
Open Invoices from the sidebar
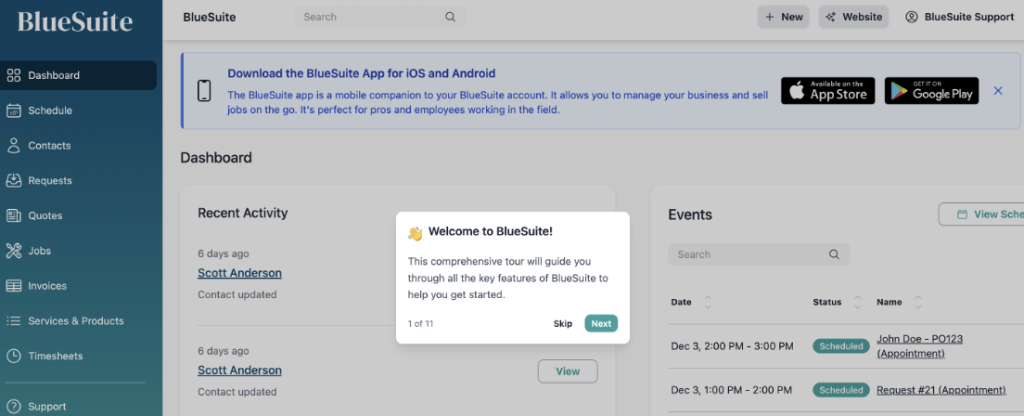[x=78, y=286]
